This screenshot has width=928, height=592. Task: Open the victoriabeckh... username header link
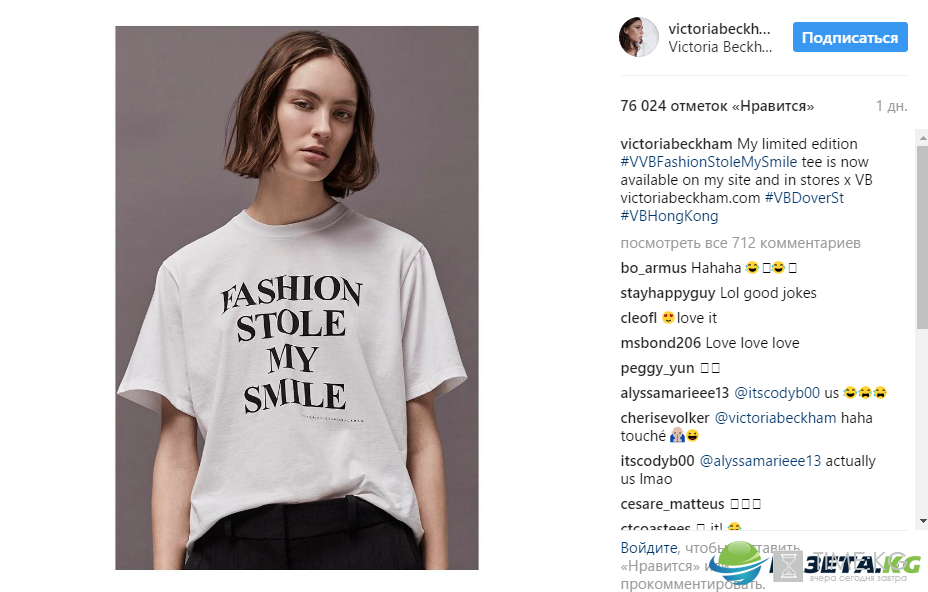pyautogui.click(x=719, y=28)
